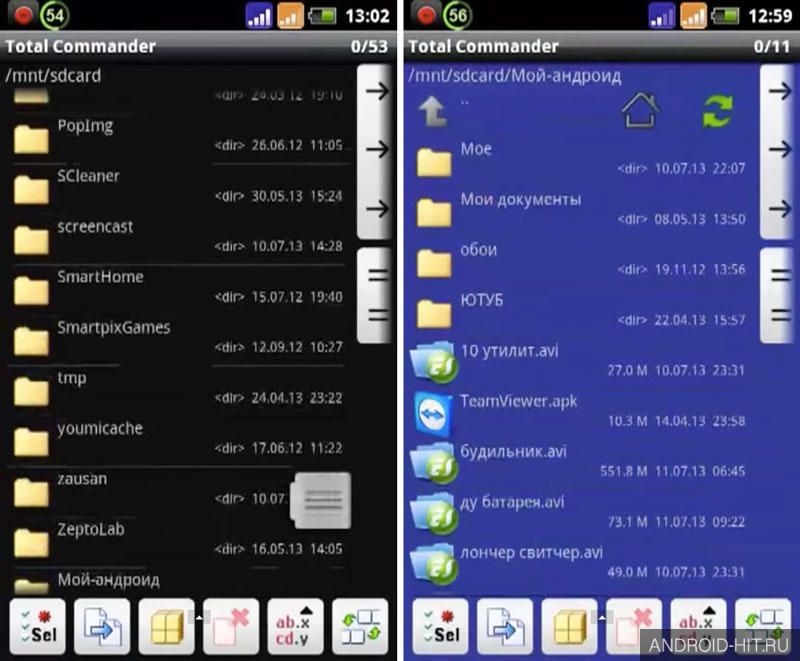Open the SmartHome folder
Viewport: 800px width, 661px height.
179,288
